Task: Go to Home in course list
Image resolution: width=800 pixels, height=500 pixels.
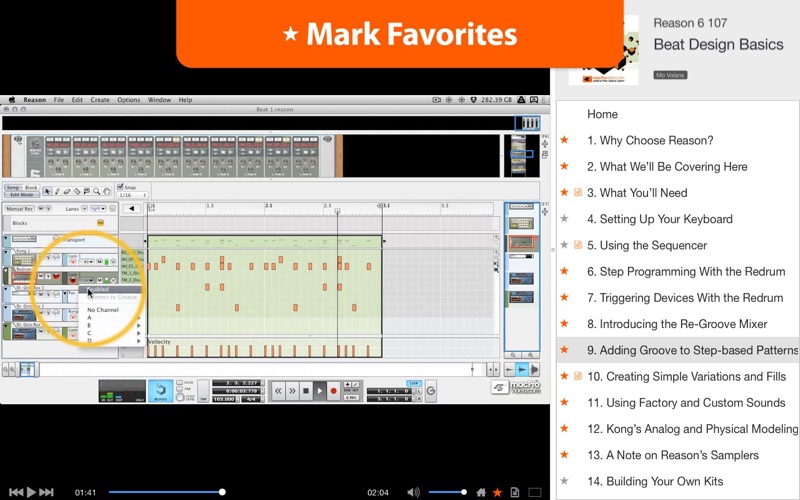Action: 602,114
